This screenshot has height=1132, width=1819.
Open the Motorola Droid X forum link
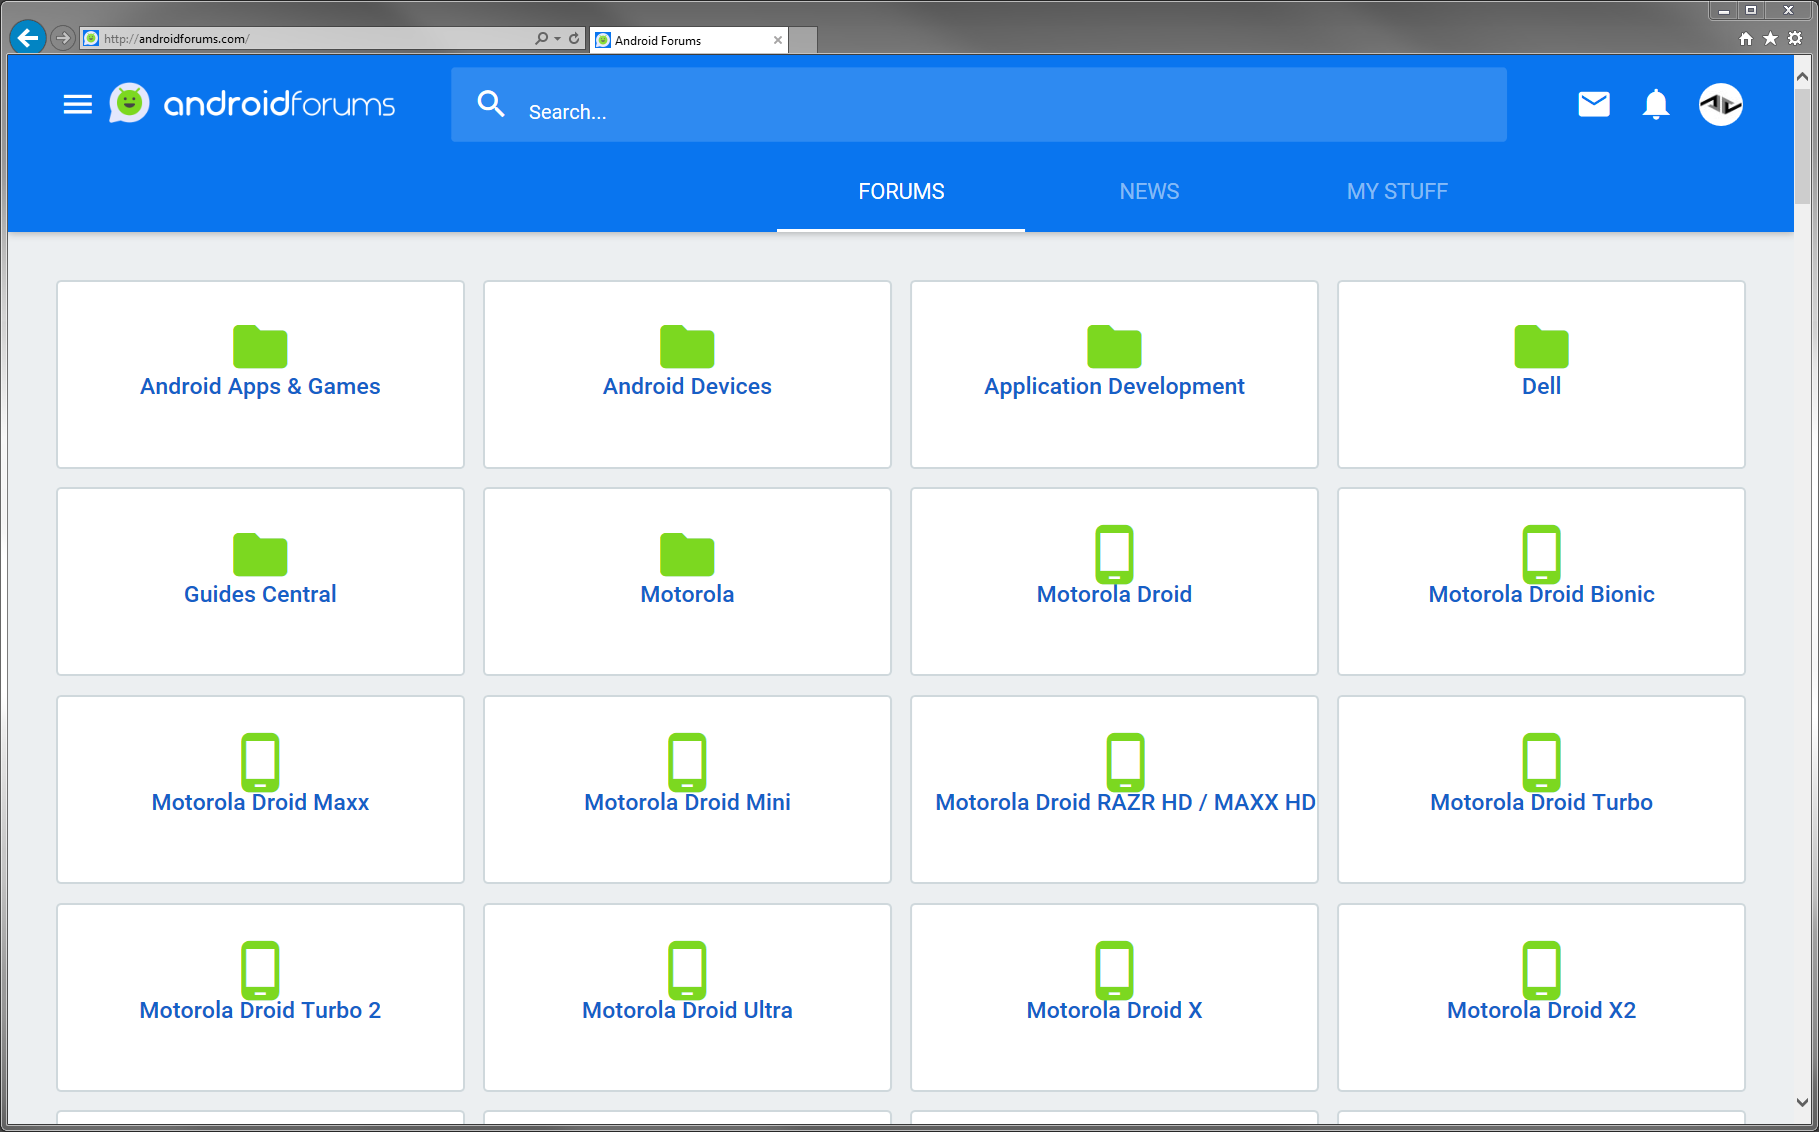pos(1114,1011)
